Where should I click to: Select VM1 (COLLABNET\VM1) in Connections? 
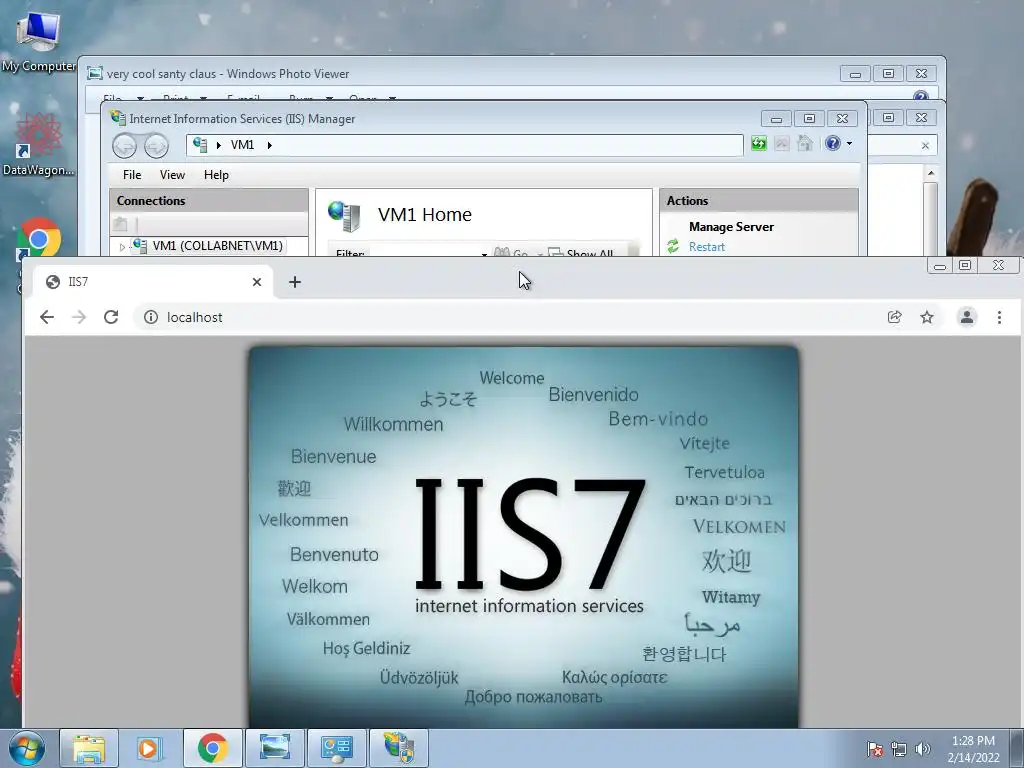tap(217, 246)
